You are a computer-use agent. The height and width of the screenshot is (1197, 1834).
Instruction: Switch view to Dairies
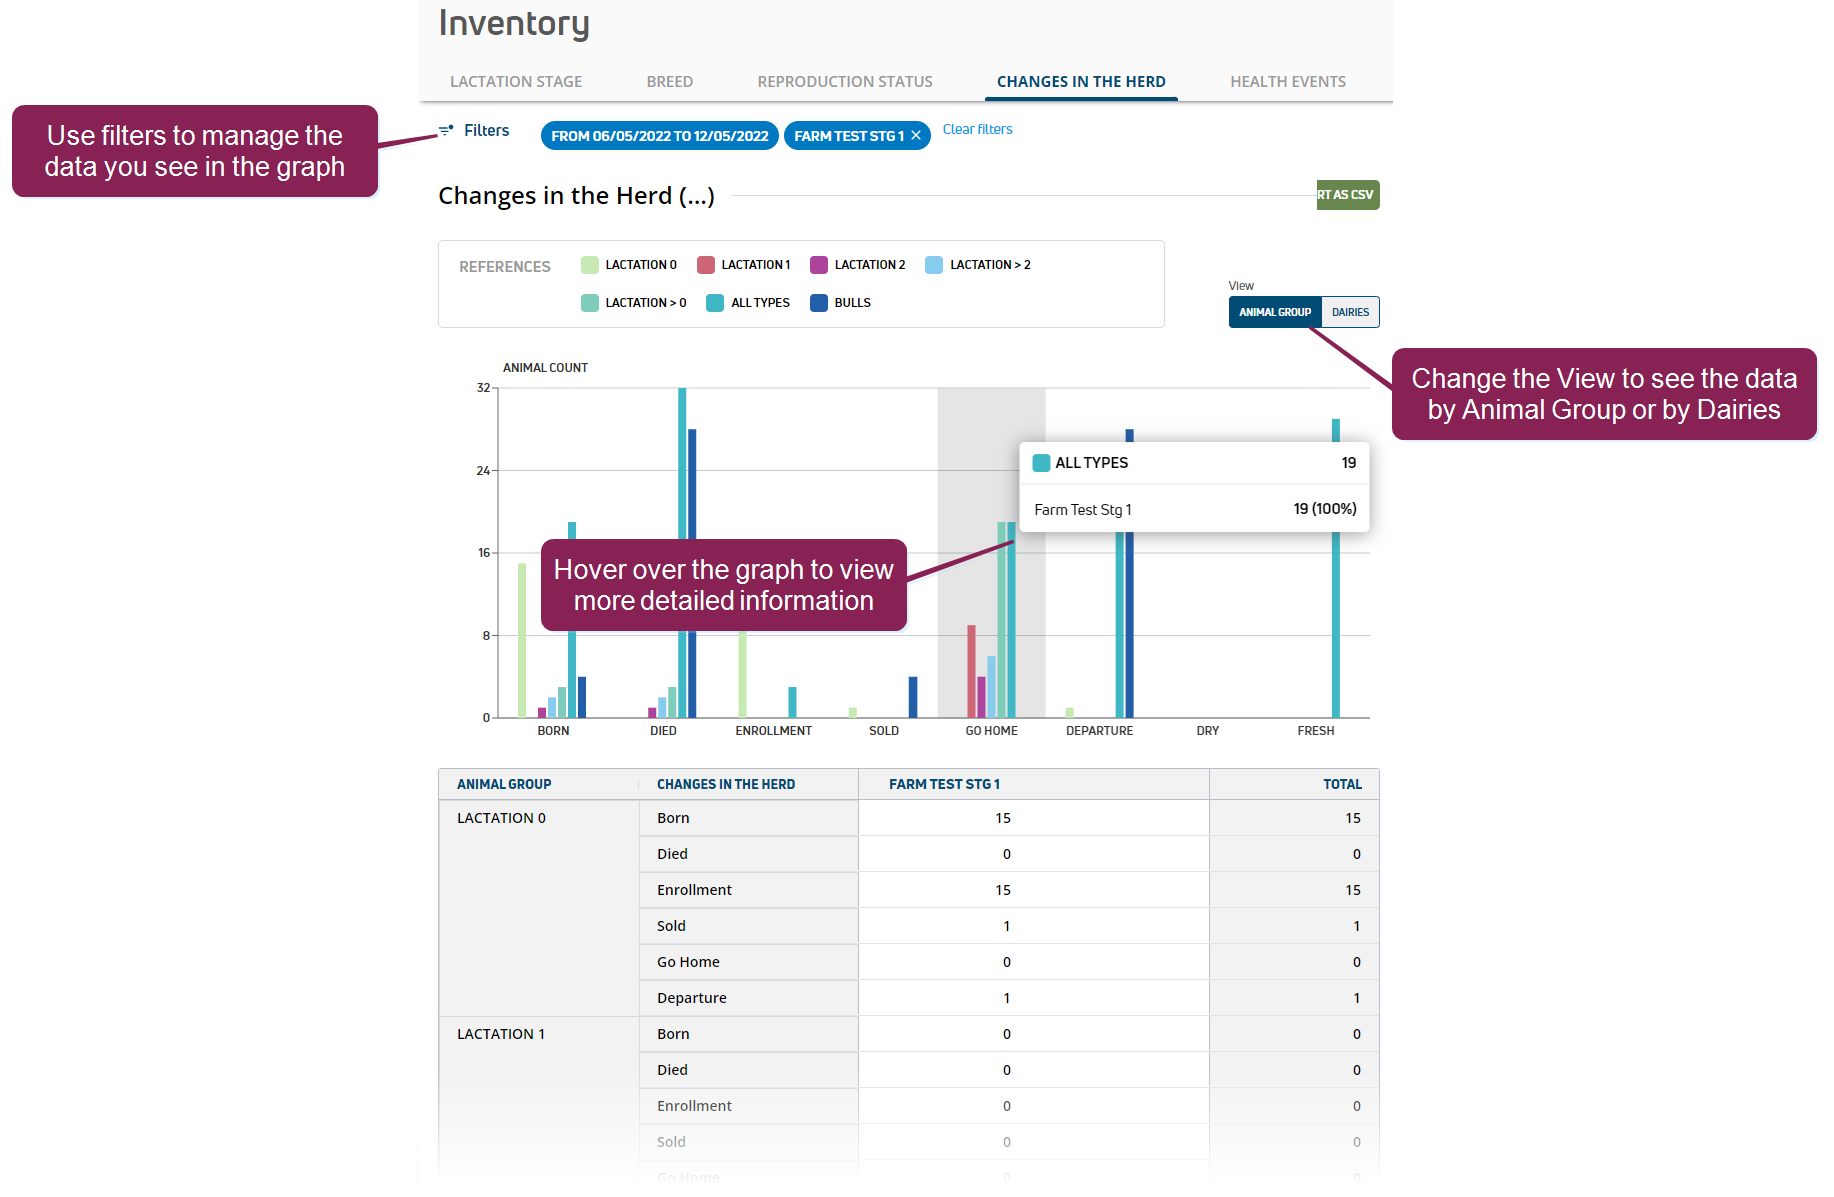[x=1350, y=312]
